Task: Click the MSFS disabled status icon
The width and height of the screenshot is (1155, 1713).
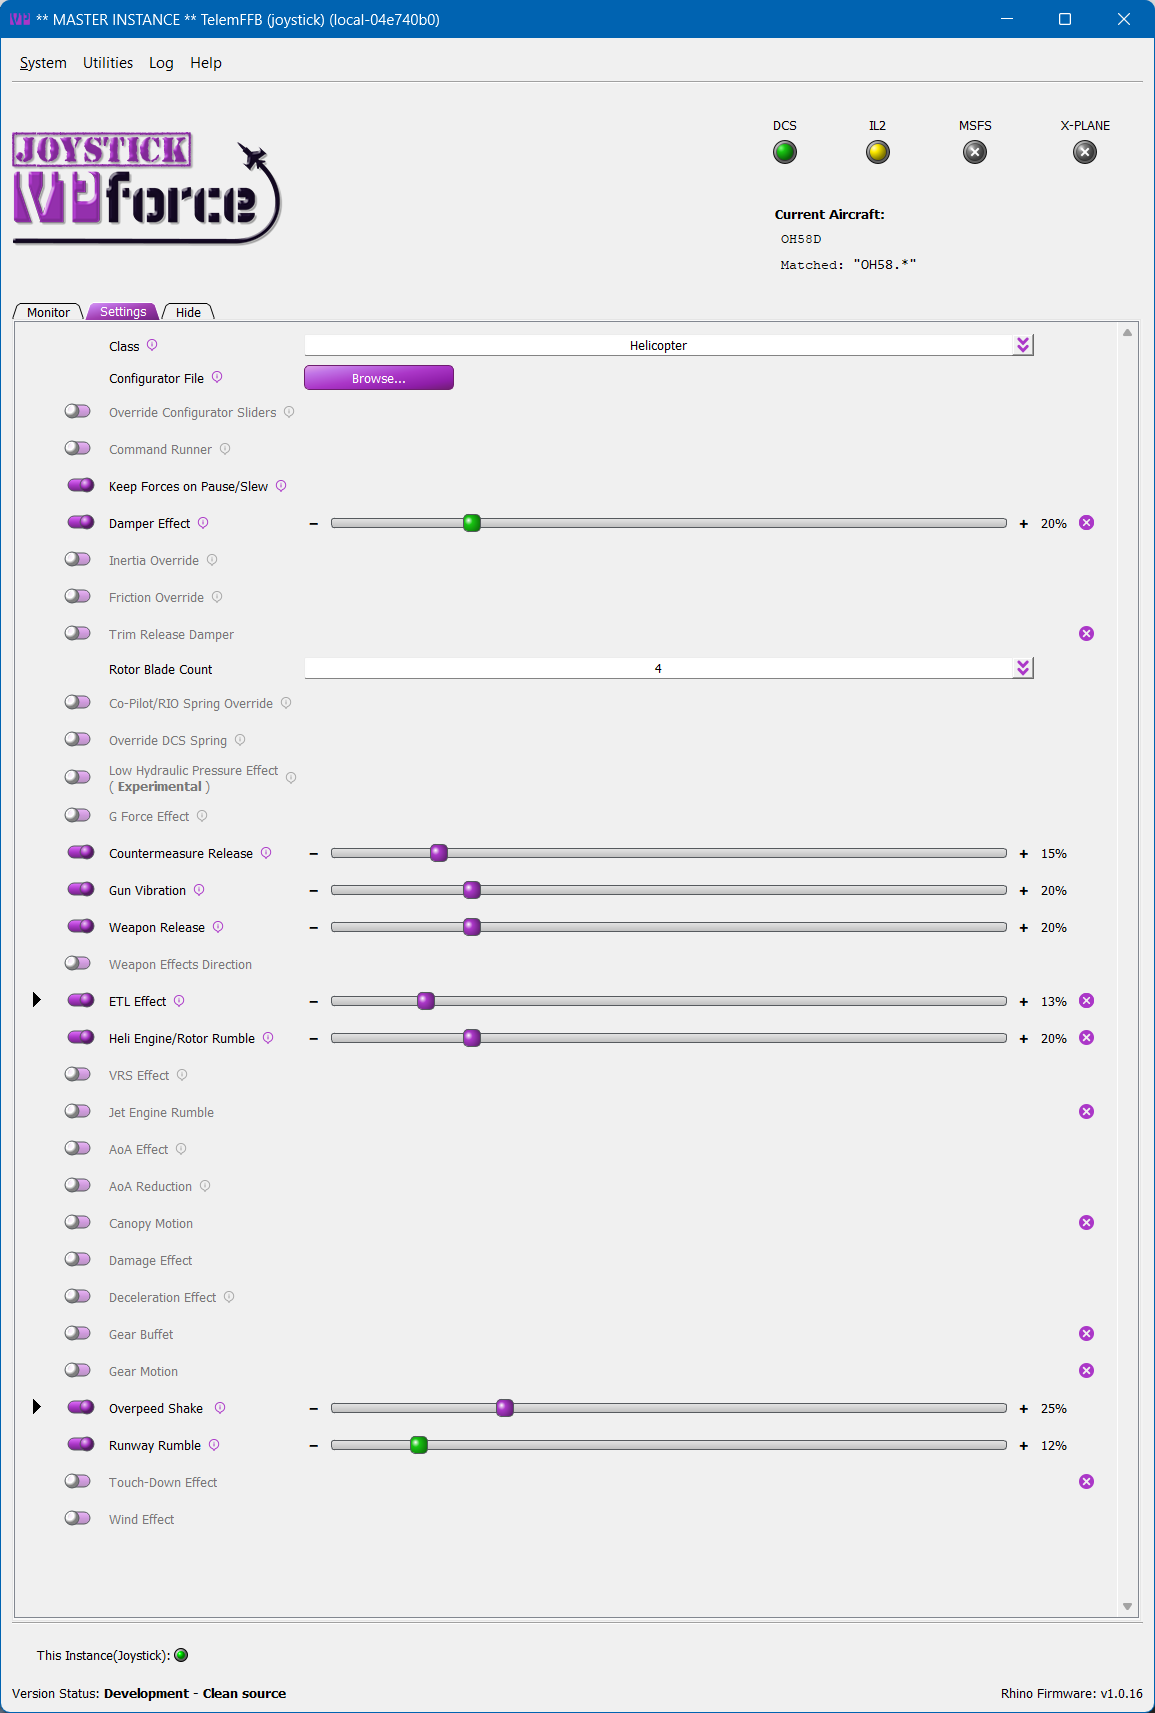Action: (x=975, y=152)
